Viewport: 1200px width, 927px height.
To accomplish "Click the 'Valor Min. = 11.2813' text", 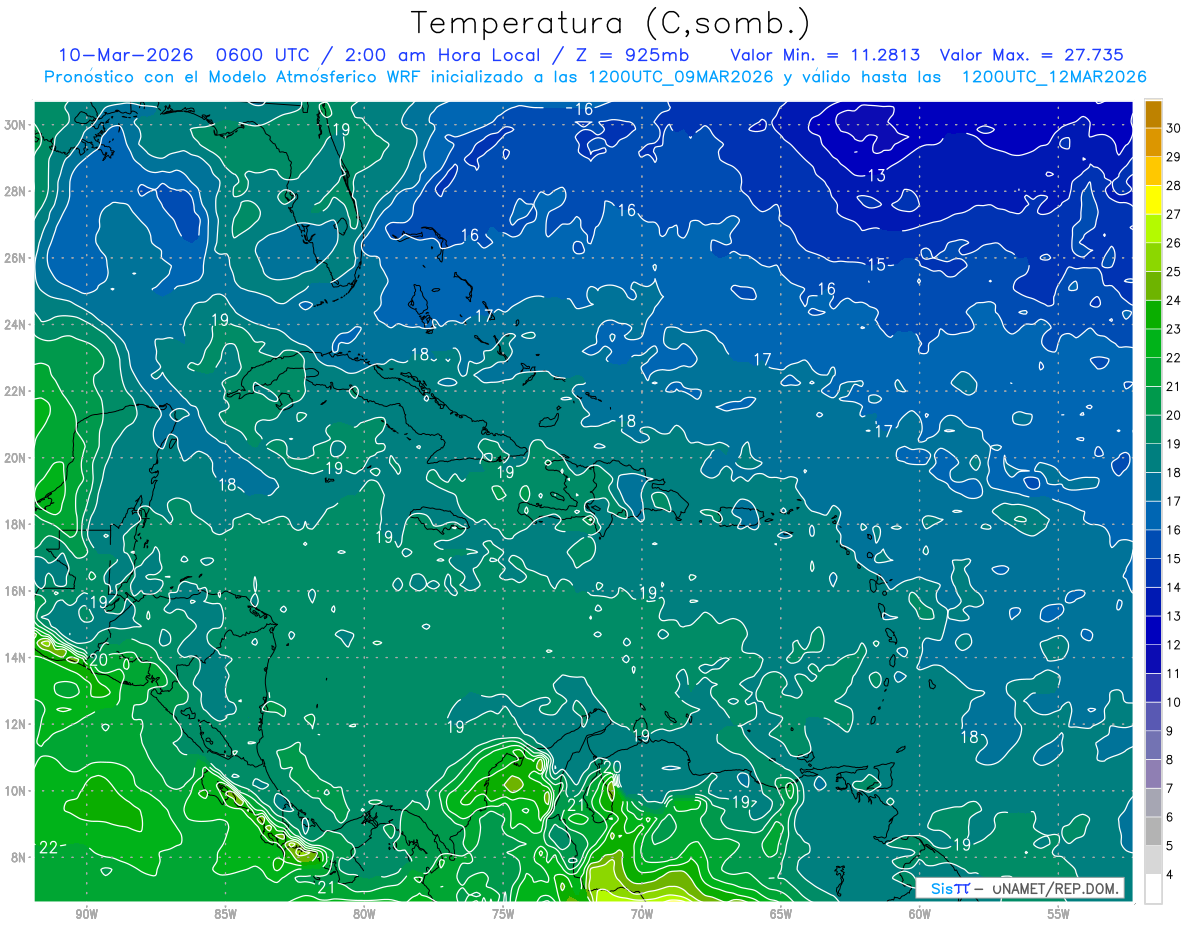I will 826,55.
